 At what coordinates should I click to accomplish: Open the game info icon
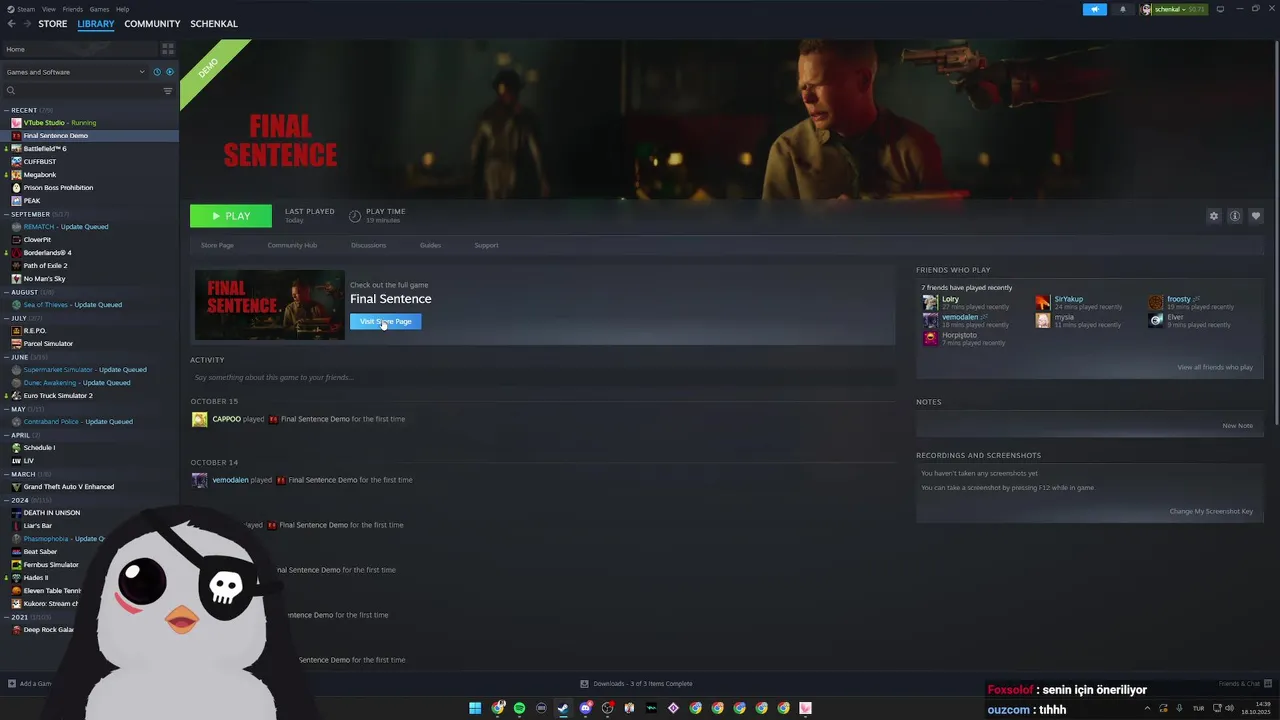1235,216
